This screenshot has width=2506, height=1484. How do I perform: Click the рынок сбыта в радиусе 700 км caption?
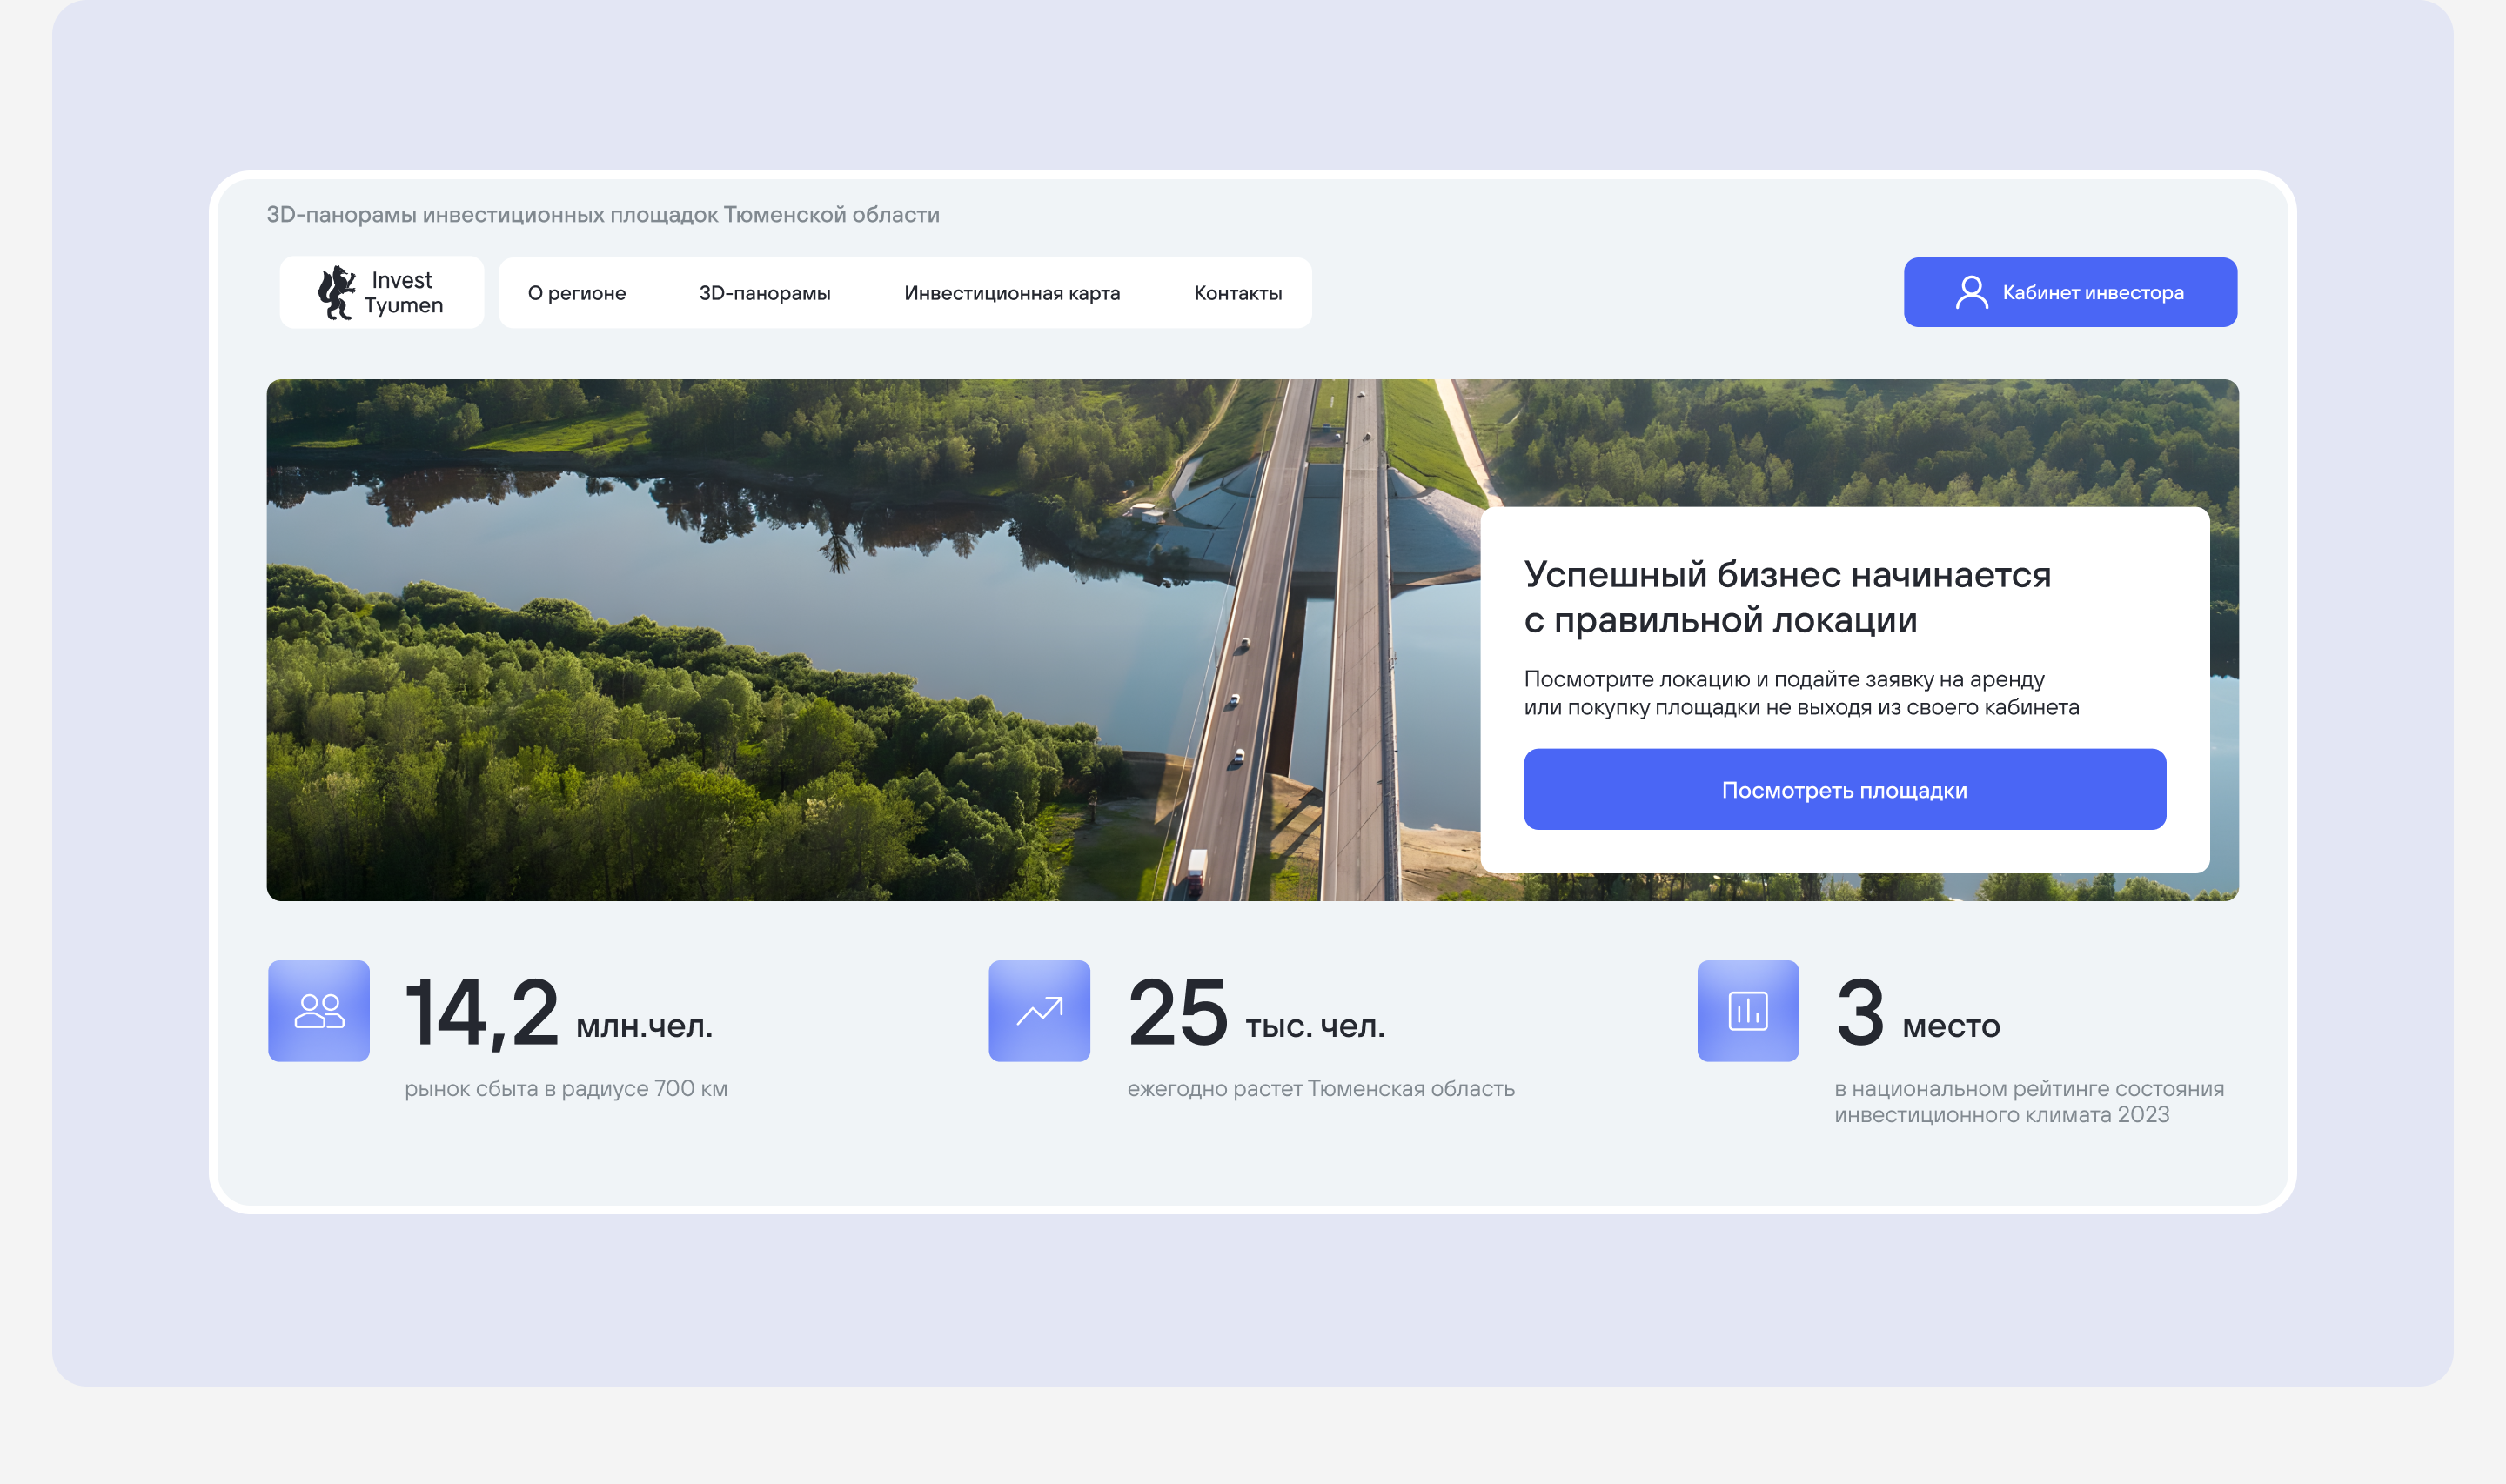coord(566,1088)
